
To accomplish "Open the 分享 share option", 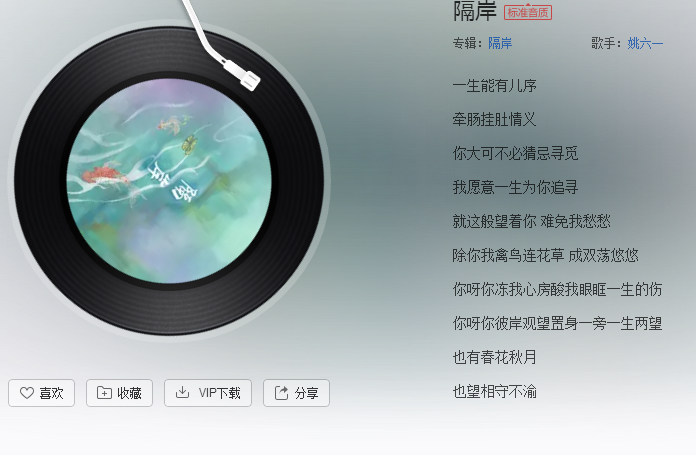I will coord(297,393).
